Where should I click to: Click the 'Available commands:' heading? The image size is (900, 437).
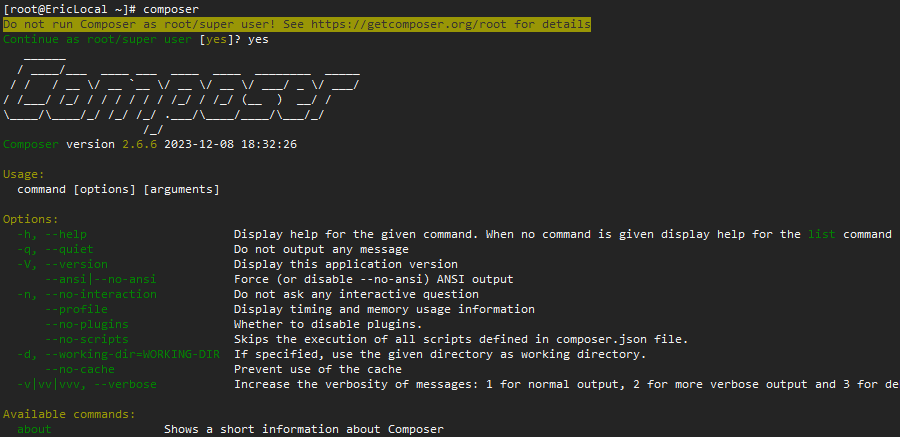[x=69, y=413]
